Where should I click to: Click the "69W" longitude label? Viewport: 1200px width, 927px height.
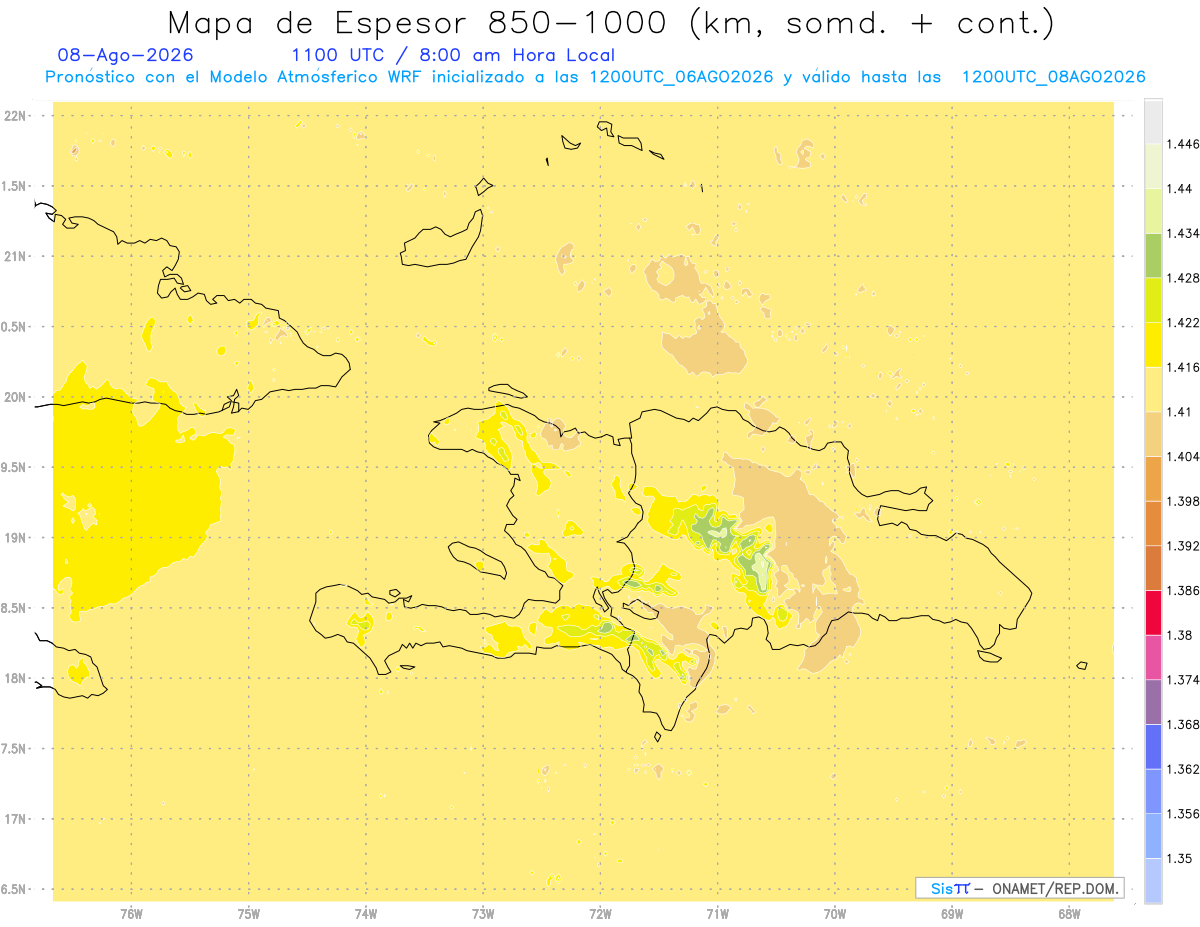[x=952, y=914]
